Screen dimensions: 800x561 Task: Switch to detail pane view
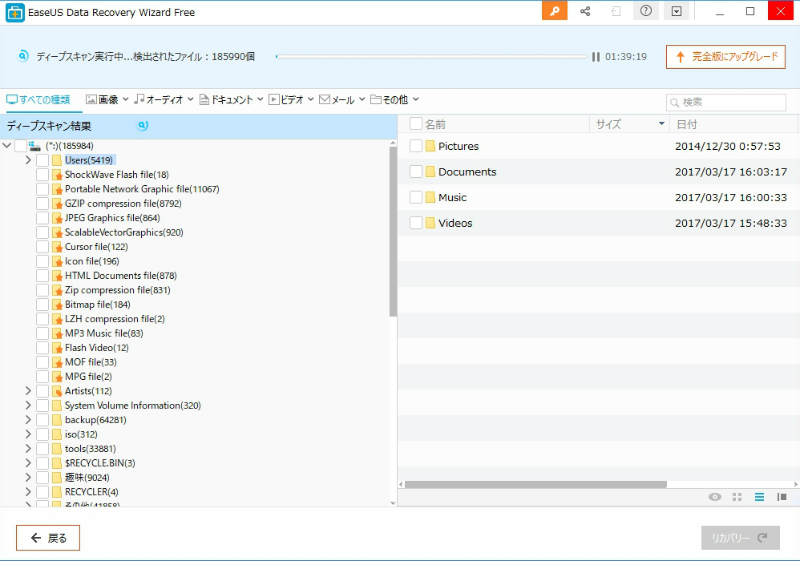coord(782,497)
